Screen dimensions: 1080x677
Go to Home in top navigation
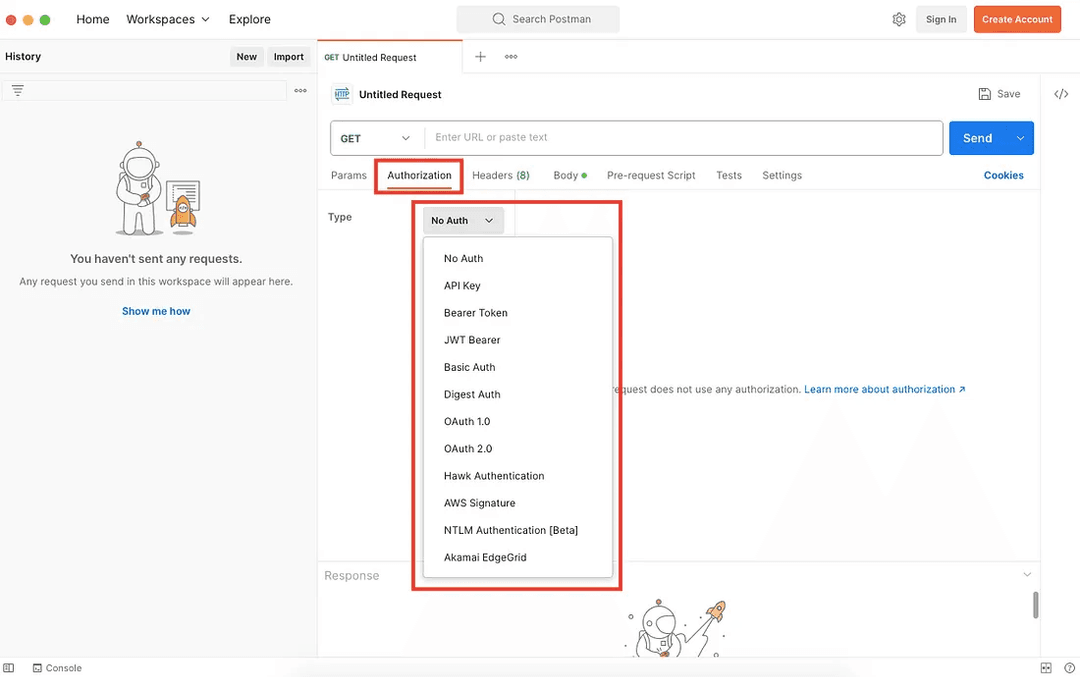[x=92, y=19]
